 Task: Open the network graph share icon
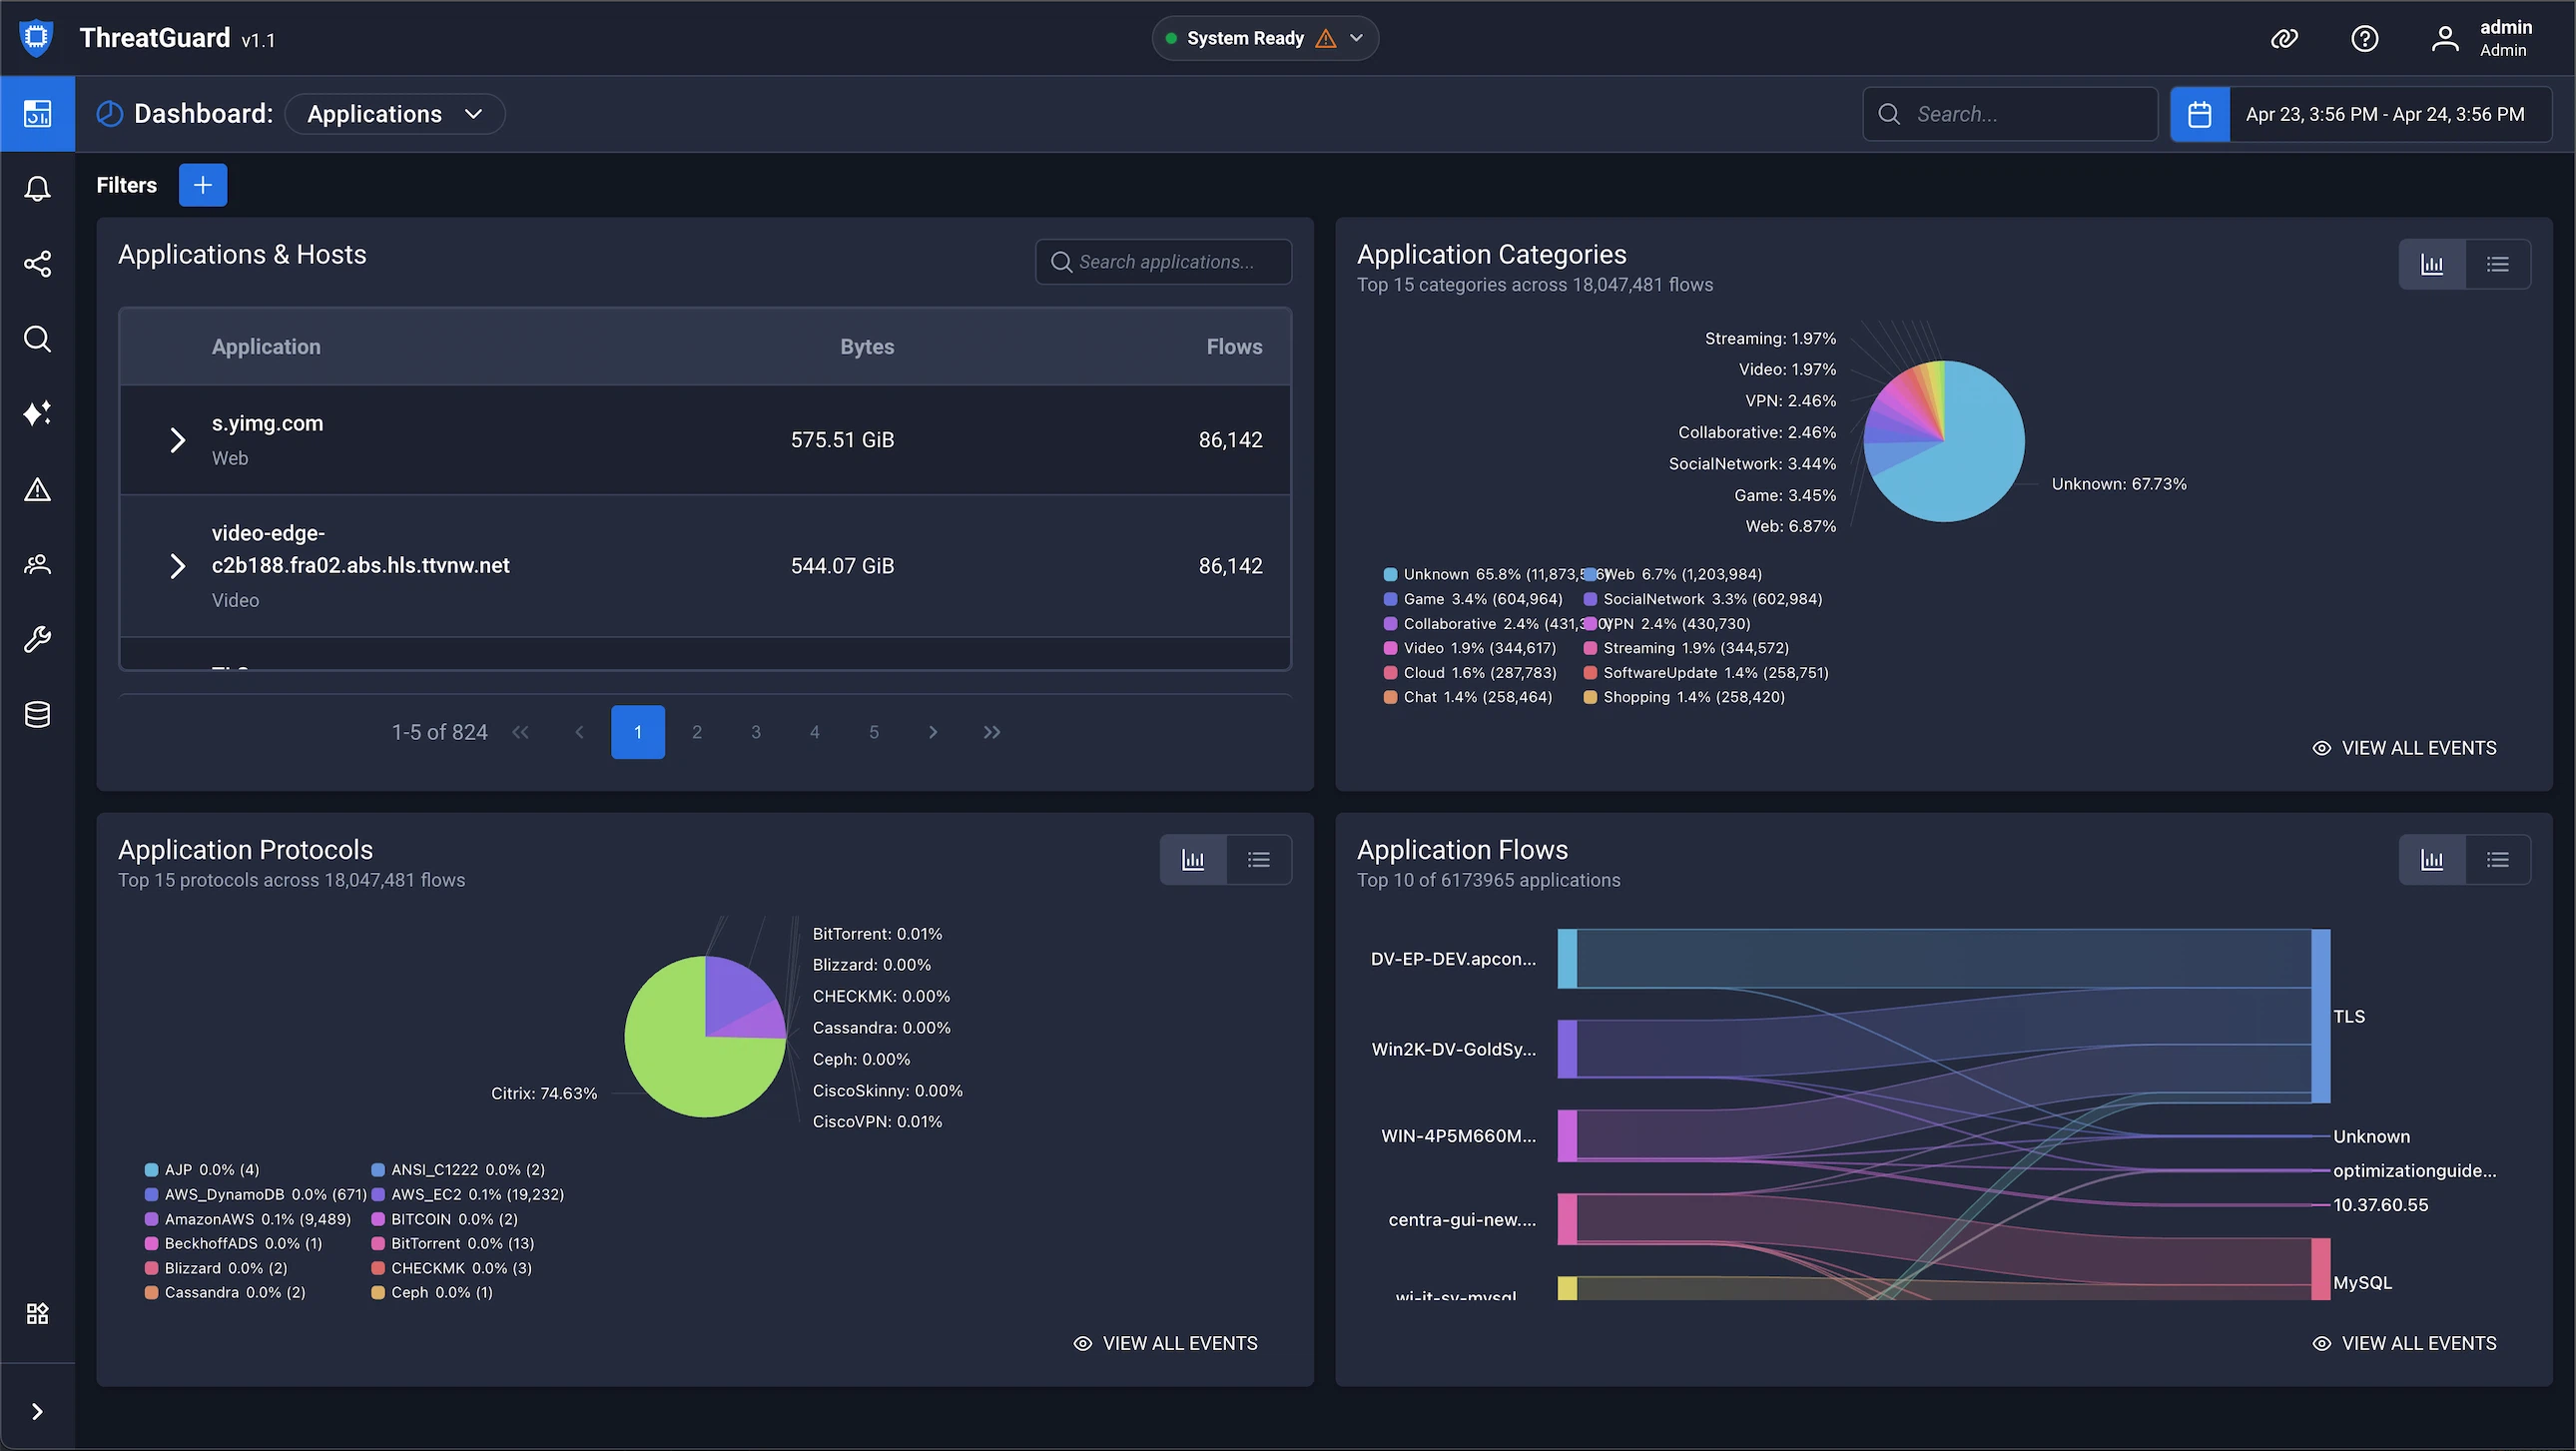point(37,264)
